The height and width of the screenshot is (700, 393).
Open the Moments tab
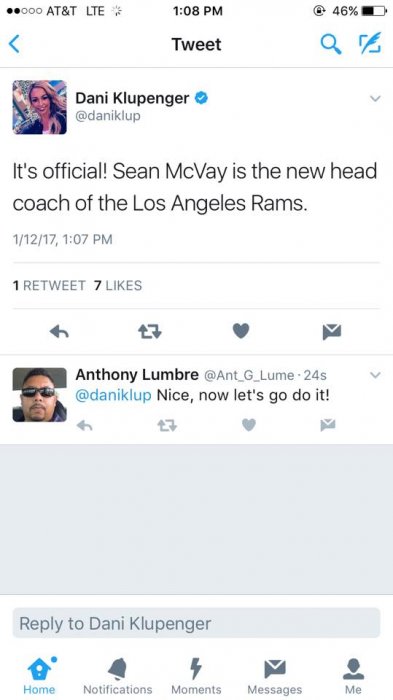coord(196,676)
